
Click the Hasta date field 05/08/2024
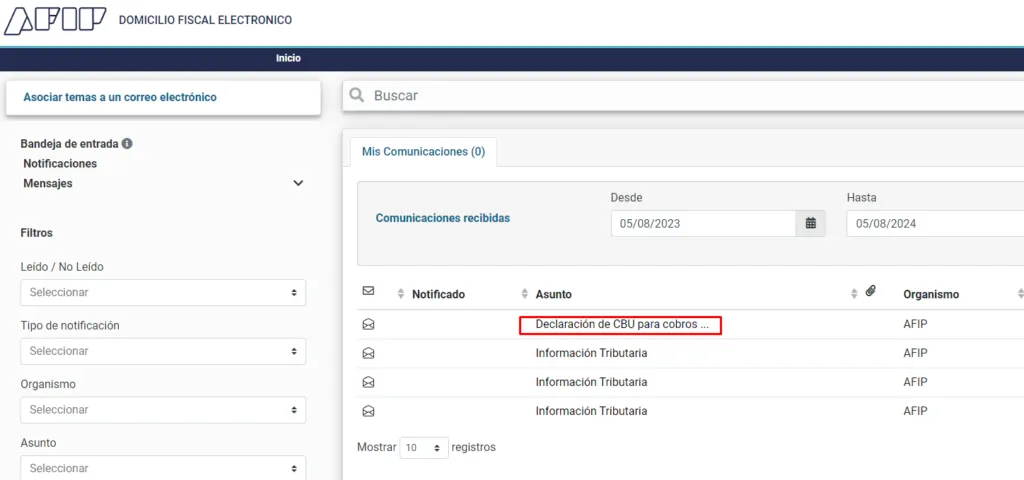point(935,223)
